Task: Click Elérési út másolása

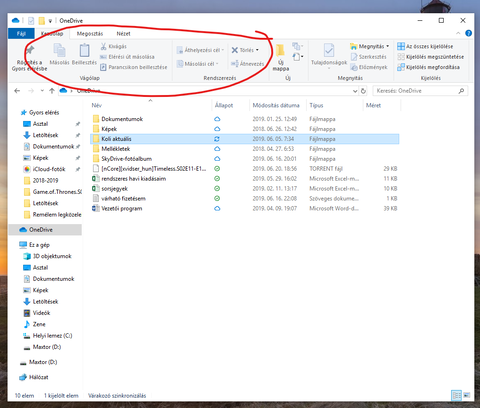Action: (127, 57)
